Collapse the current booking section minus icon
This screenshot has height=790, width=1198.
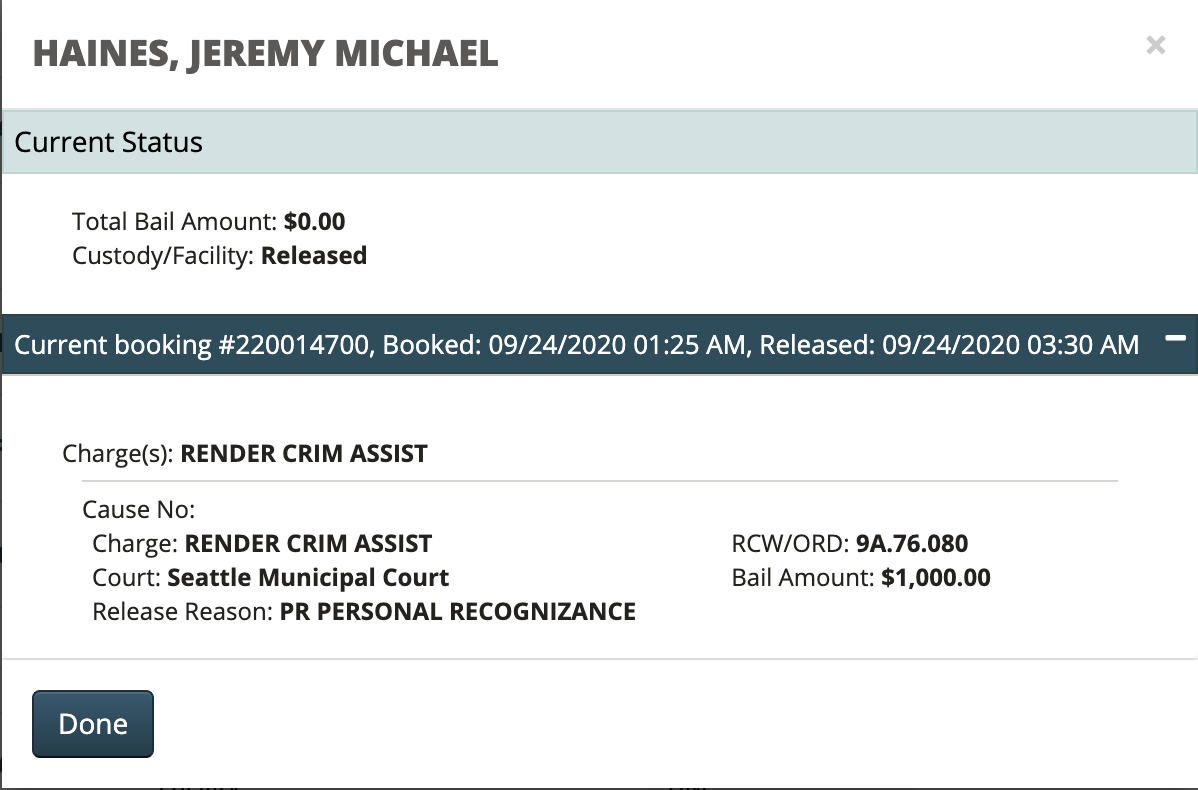click(1176, 340)
